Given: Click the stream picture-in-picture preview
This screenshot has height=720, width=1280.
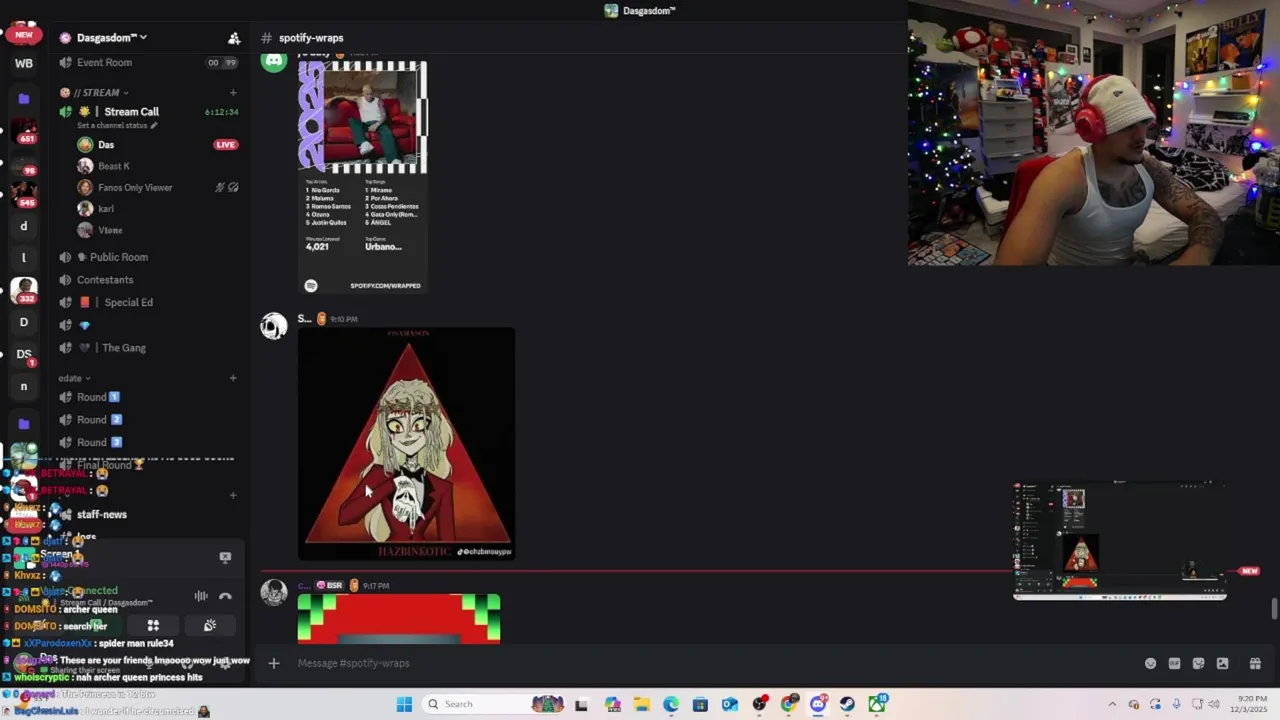Looking at the screenshot, I should point(1120,540).
